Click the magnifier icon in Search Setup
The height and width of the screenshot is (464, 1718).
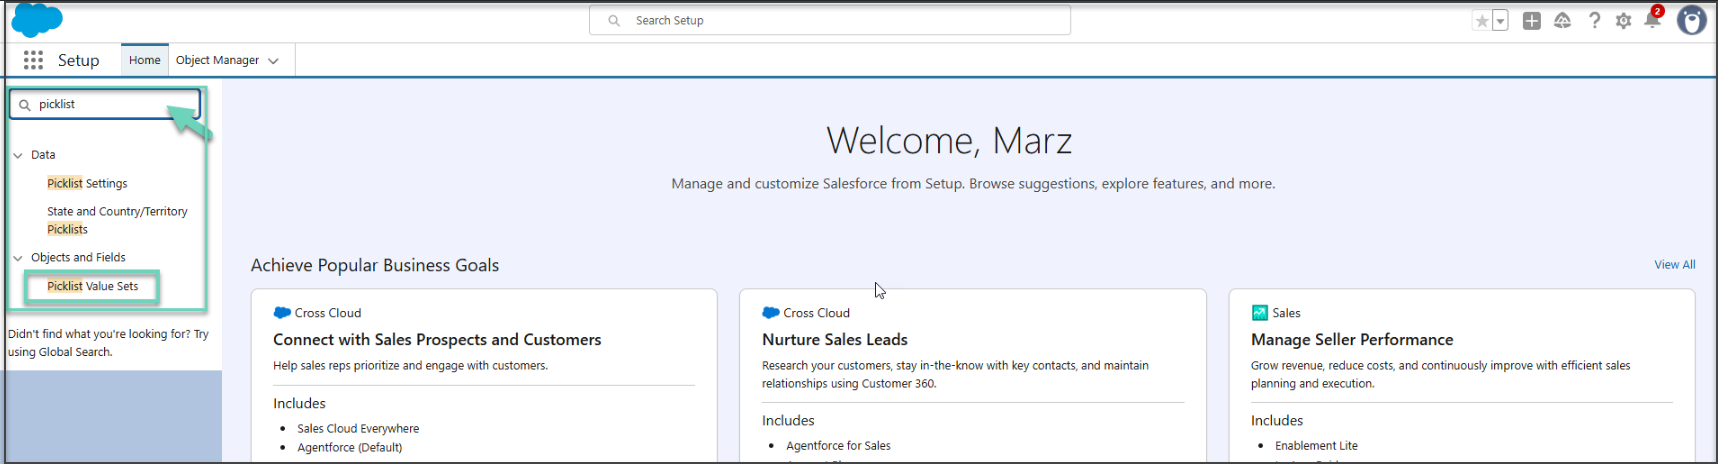[x=614, y=20]
